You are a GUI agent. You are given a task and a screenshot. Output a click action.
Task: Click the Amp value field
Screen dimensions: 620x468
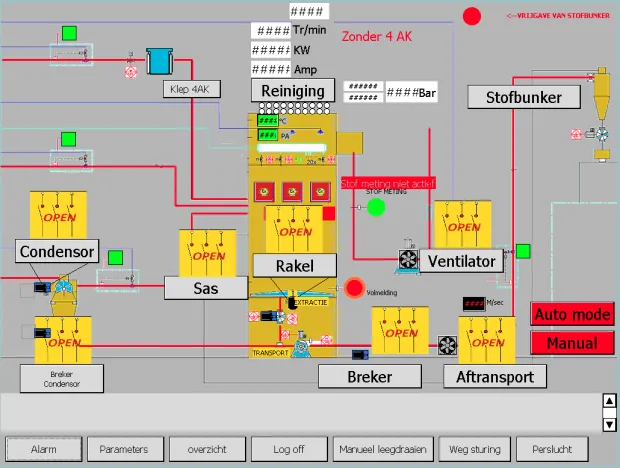271,69
